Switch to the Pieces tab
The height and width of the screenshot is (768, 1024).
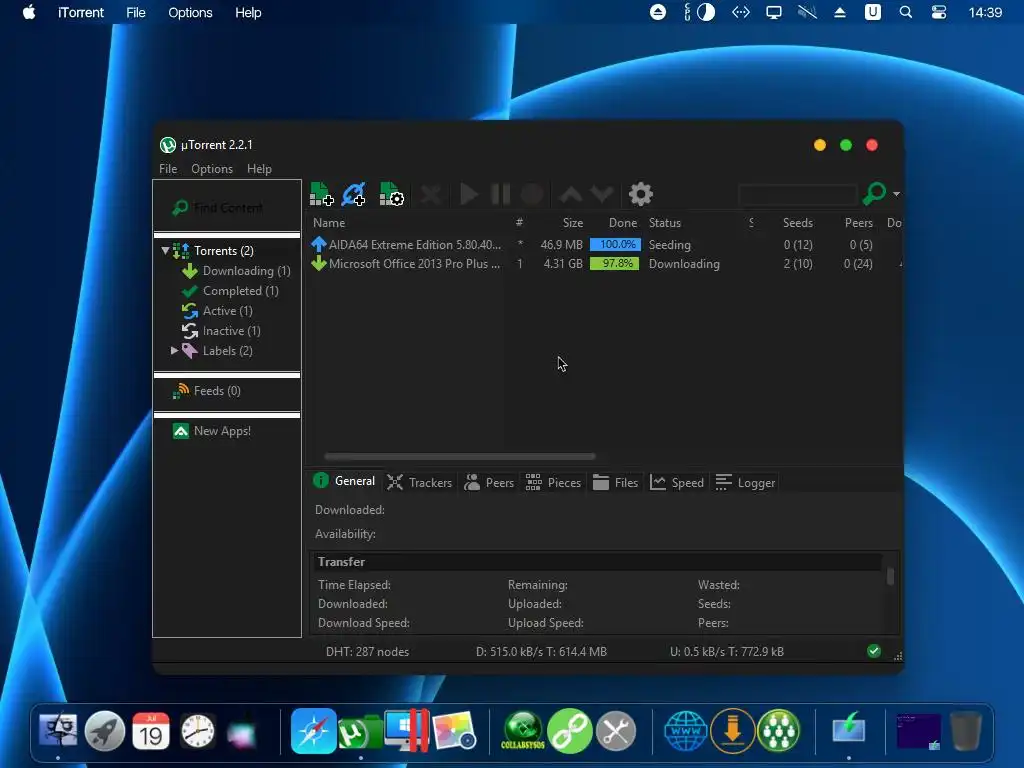point(553,483)
